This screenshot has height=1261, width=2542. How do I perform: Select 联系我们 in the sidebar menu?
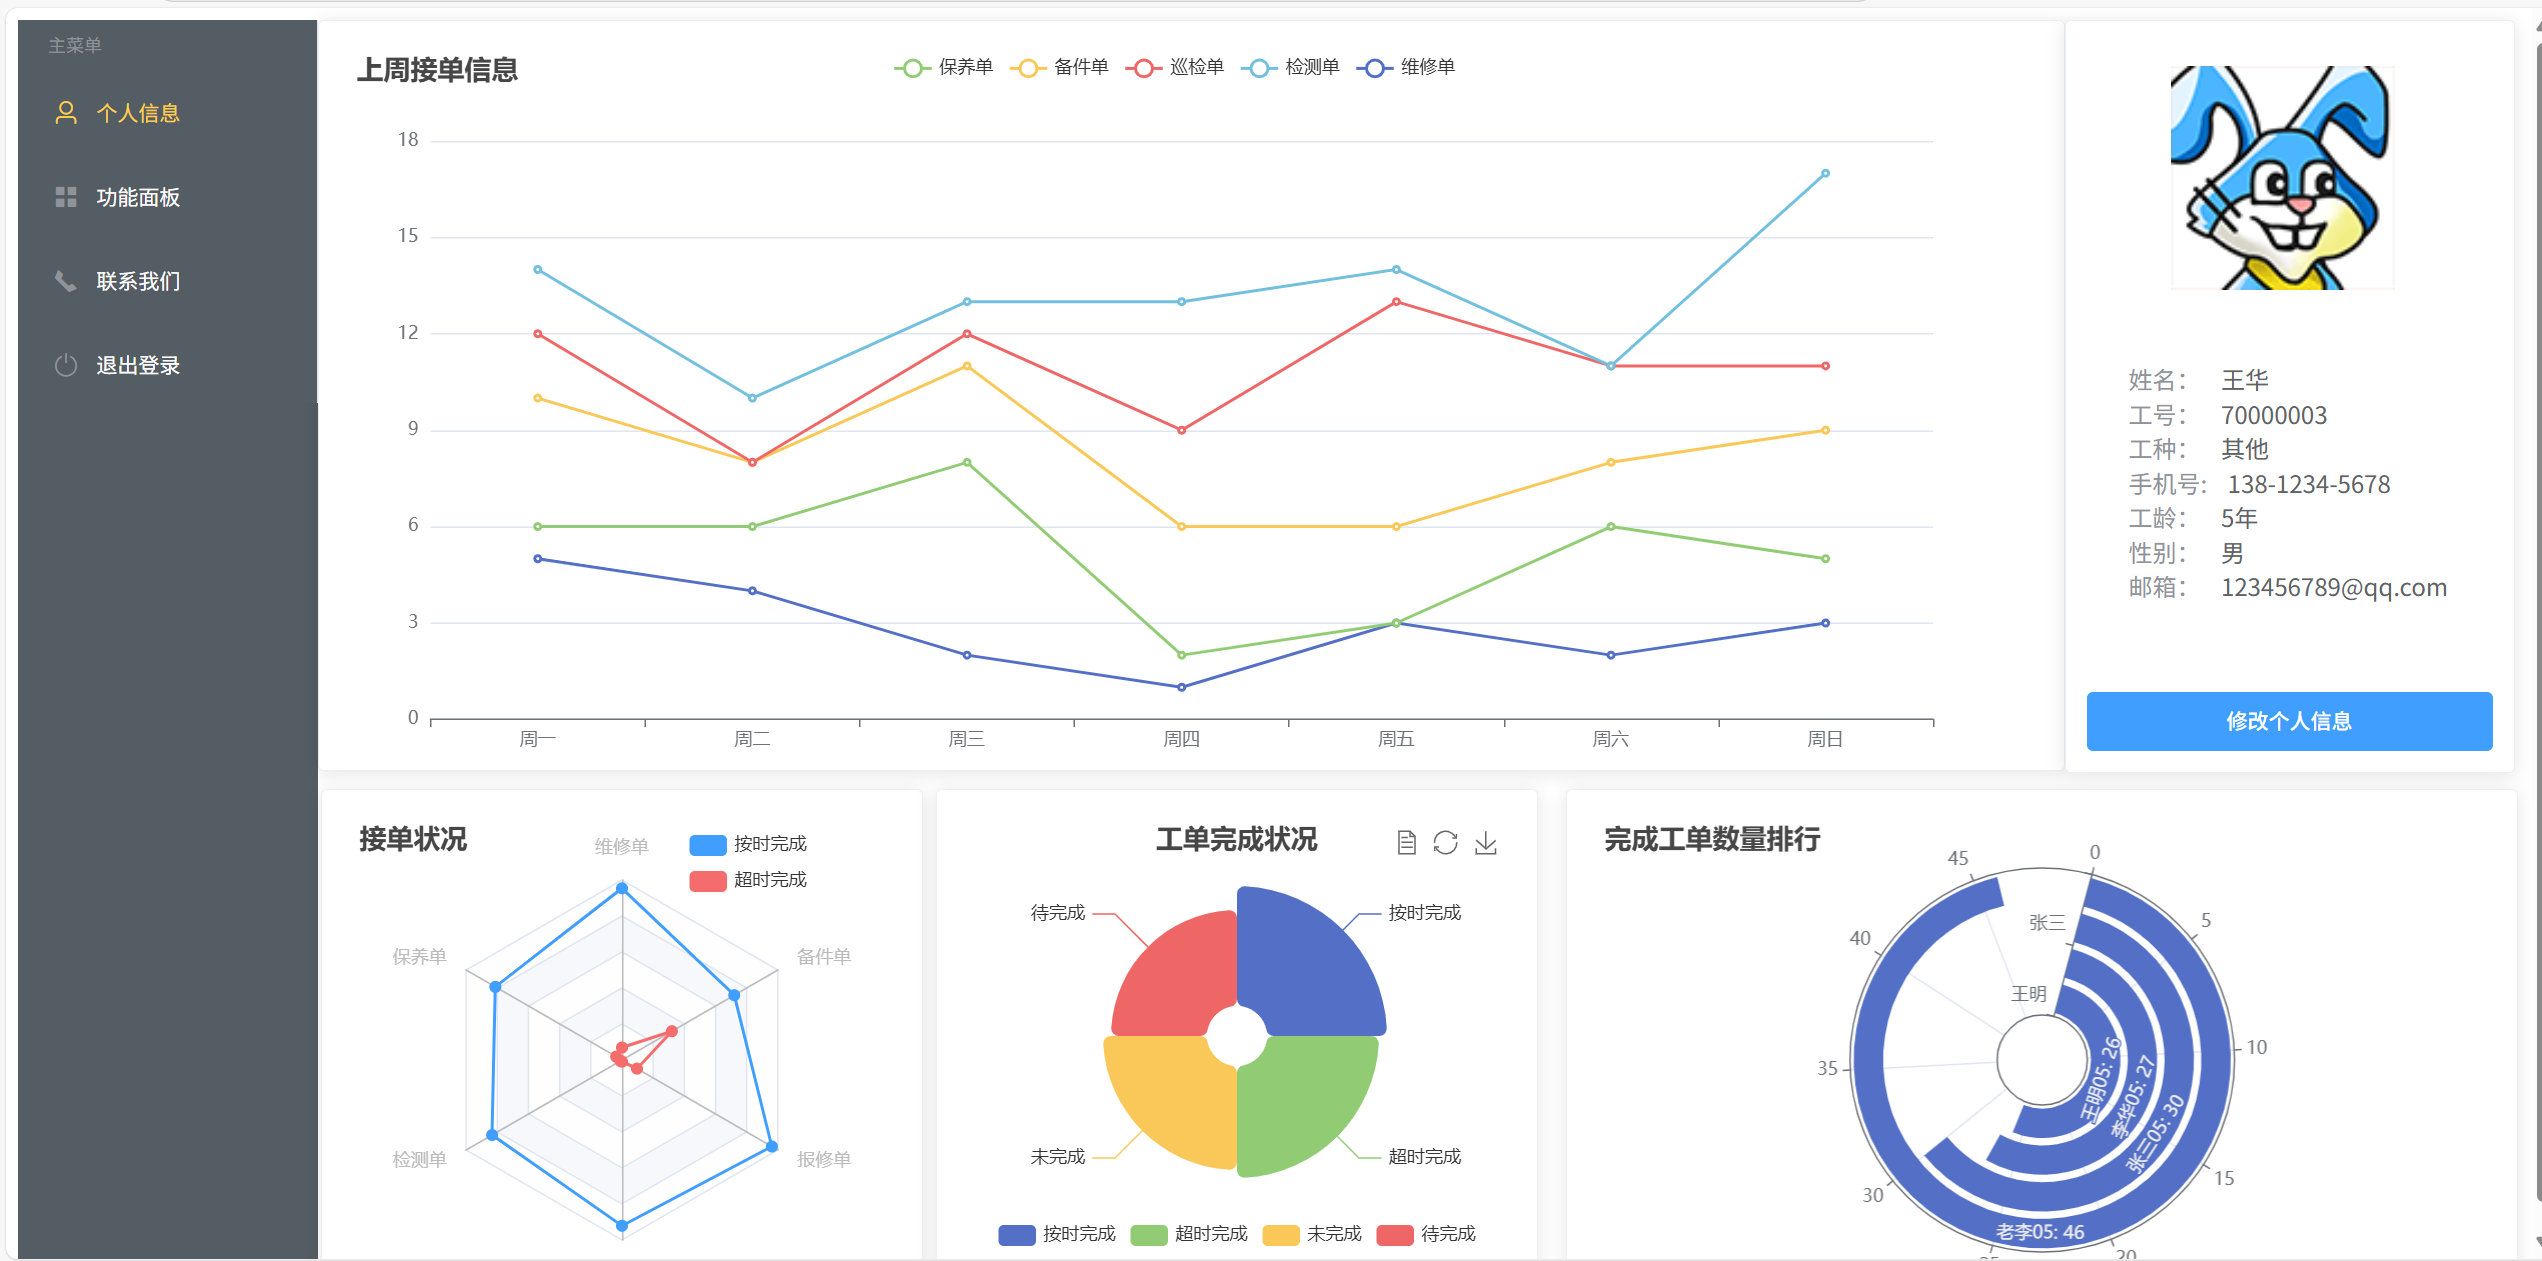pos(138,281)
